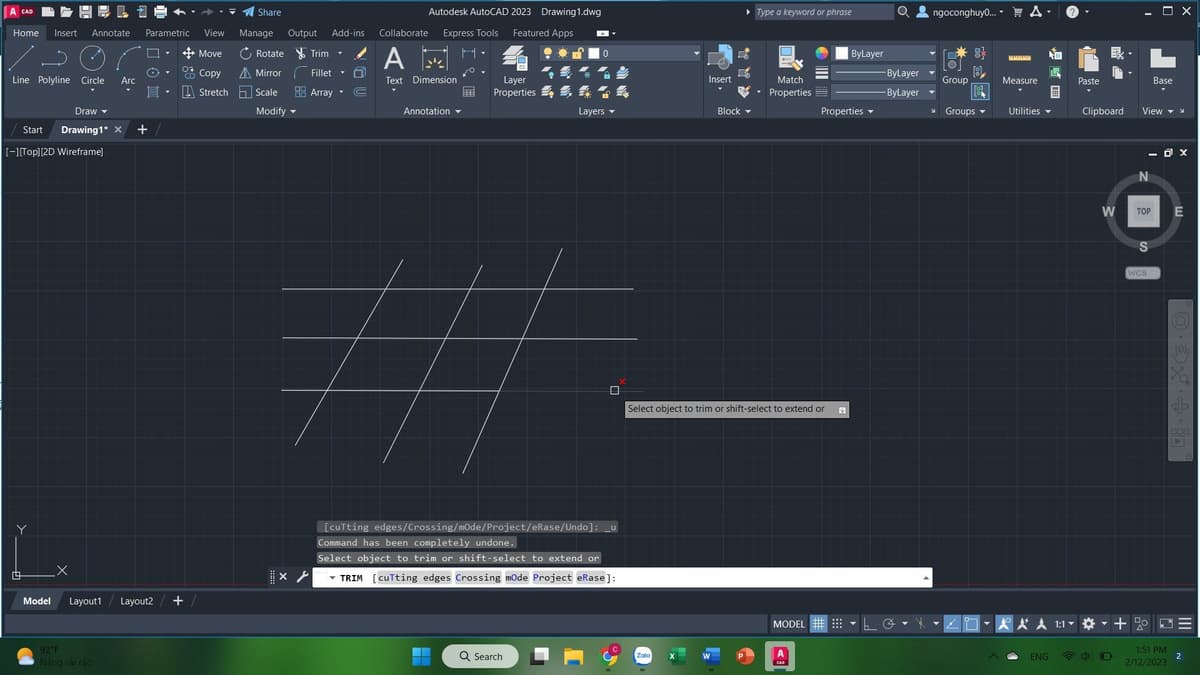Expand the Layers panel
Viewport: 1200px width, 675px height.
(x=596, y=111)
